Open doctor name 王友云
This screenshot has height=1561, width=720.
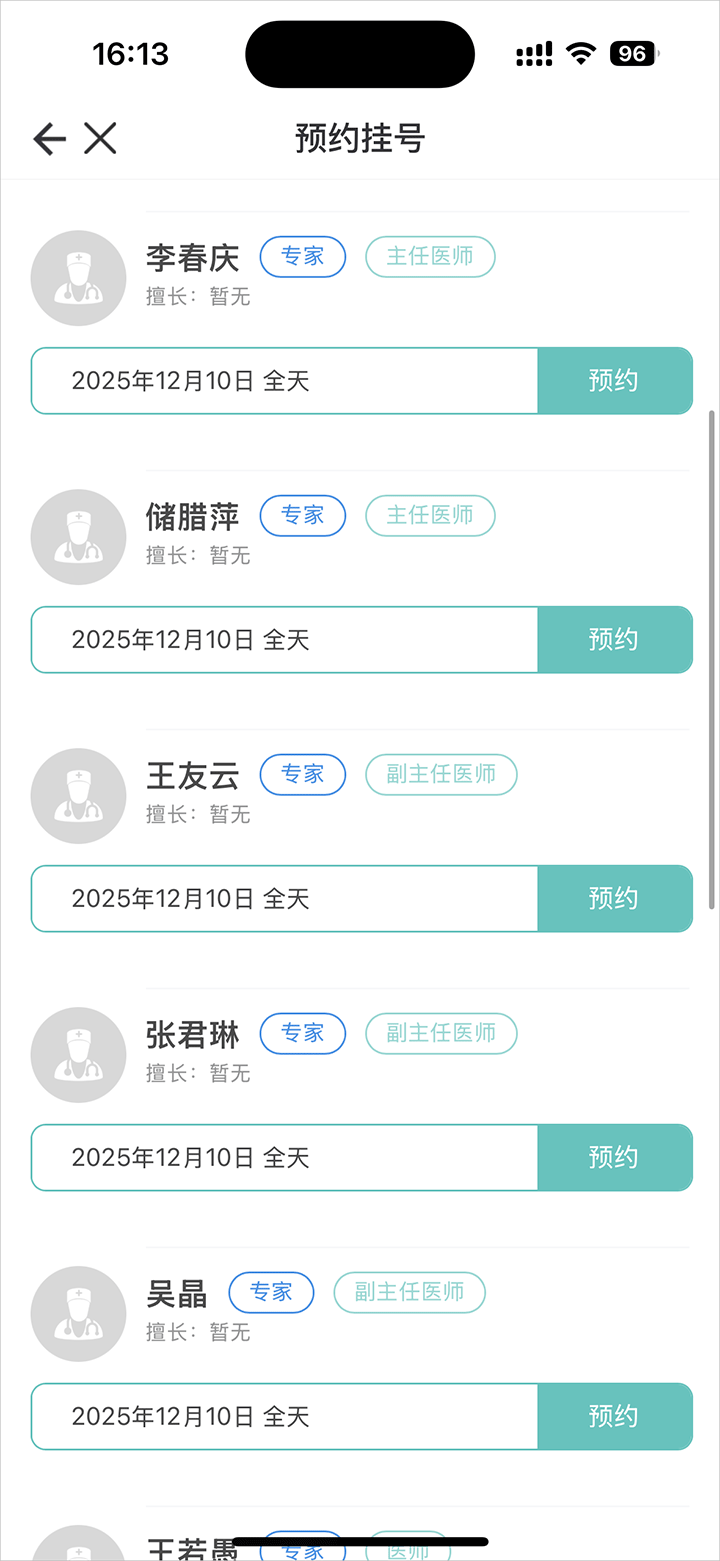click(x=193, y=776)
